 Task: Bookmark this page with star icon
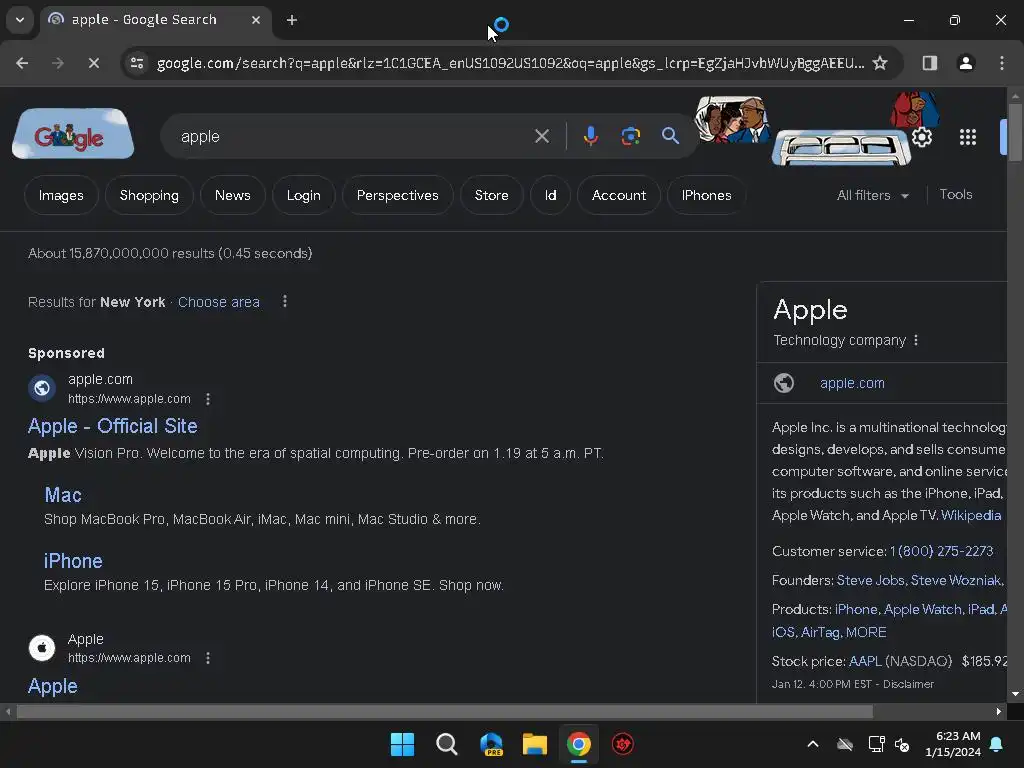(x=880, y=63)
